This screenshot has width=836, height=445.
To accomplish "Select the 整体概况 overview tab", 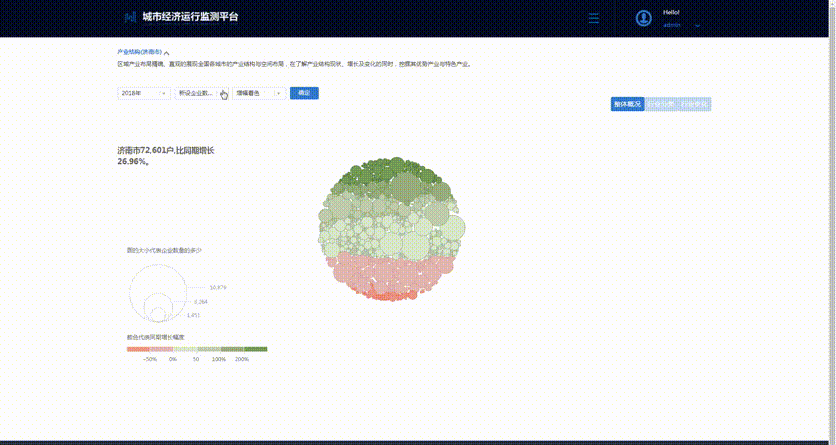I will click(628, 104).
